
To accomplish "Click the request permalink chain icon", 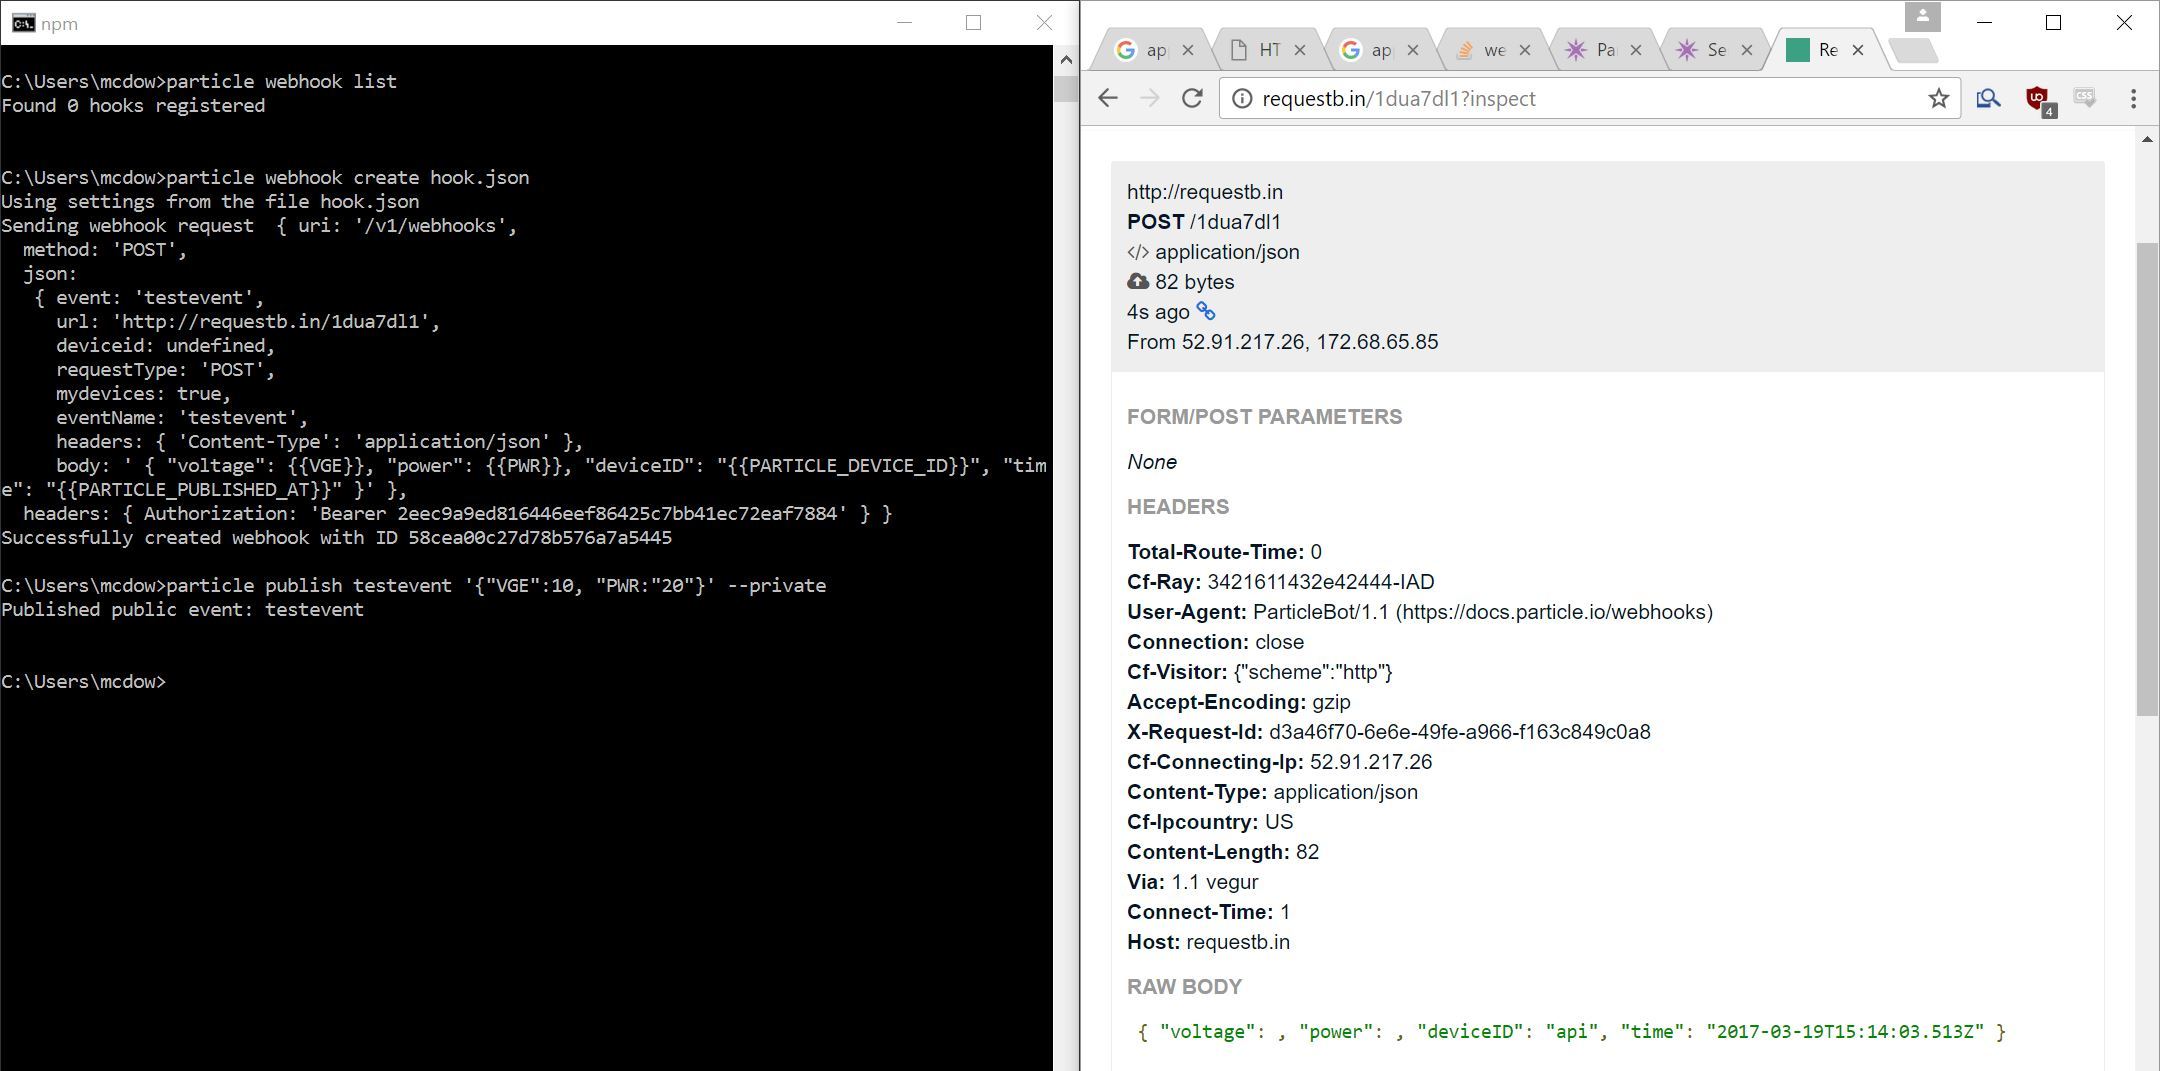I will click(1206, 311).
